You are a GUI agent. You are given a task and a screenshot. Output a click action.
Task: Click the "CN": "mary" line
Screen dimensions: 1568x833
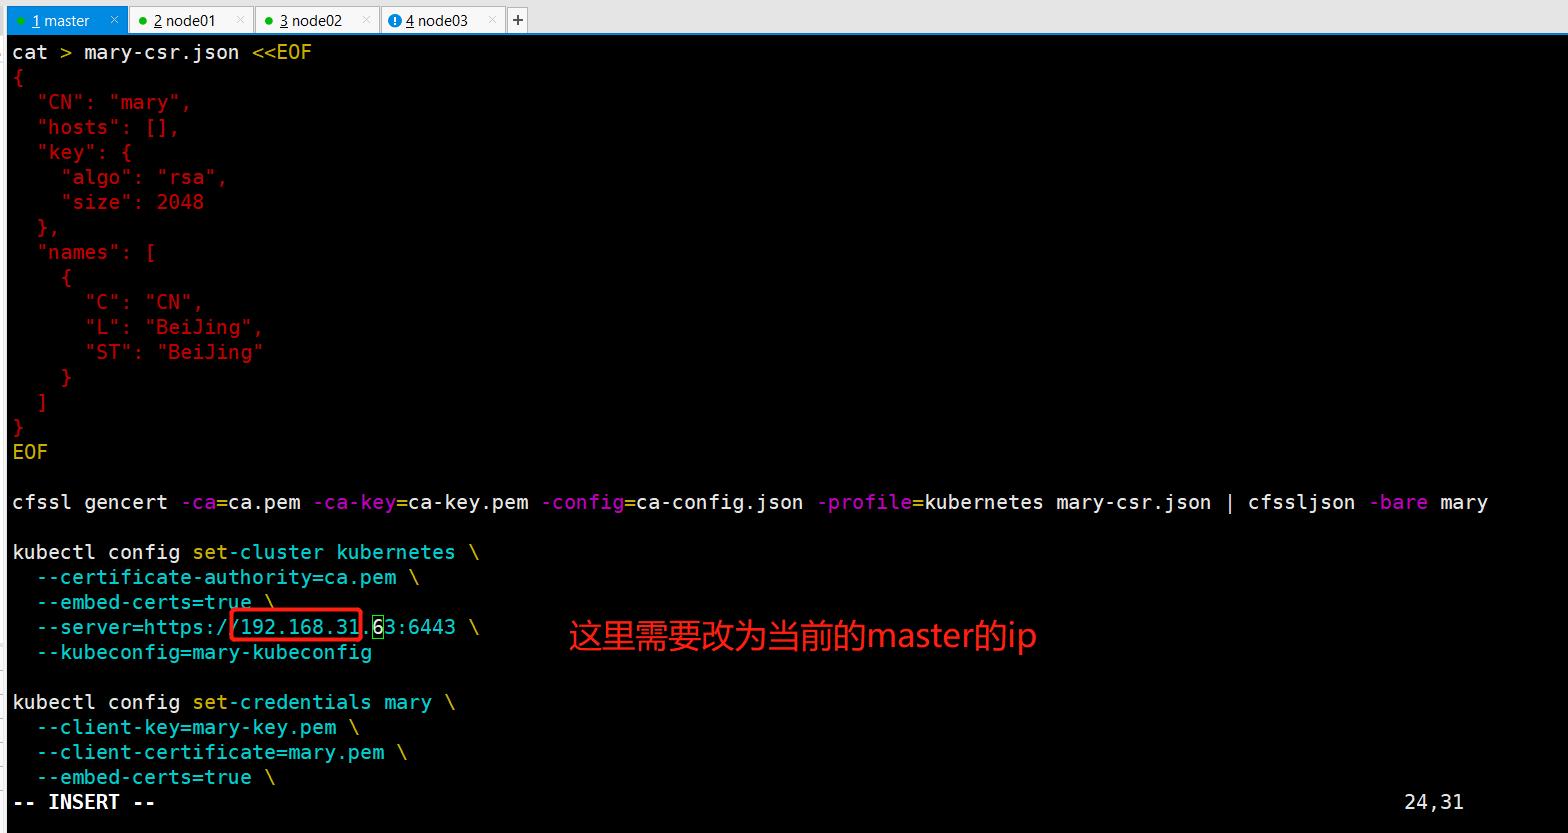pos(114,102)
